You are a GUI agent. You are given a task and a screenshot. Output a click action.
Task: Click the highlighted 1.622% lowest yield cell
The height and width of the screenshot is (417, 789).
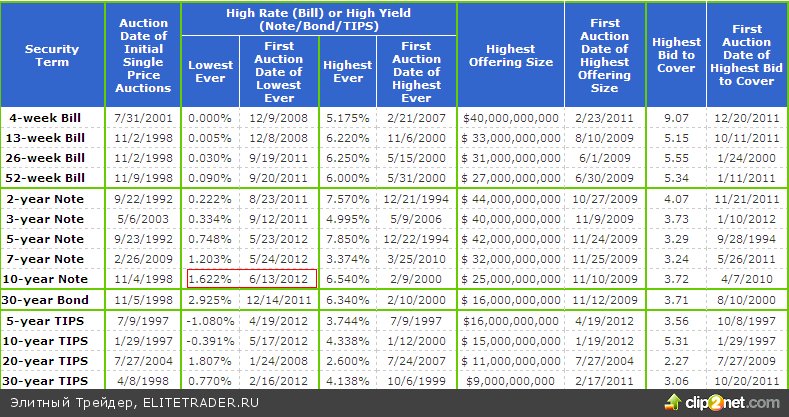(209, 278)
